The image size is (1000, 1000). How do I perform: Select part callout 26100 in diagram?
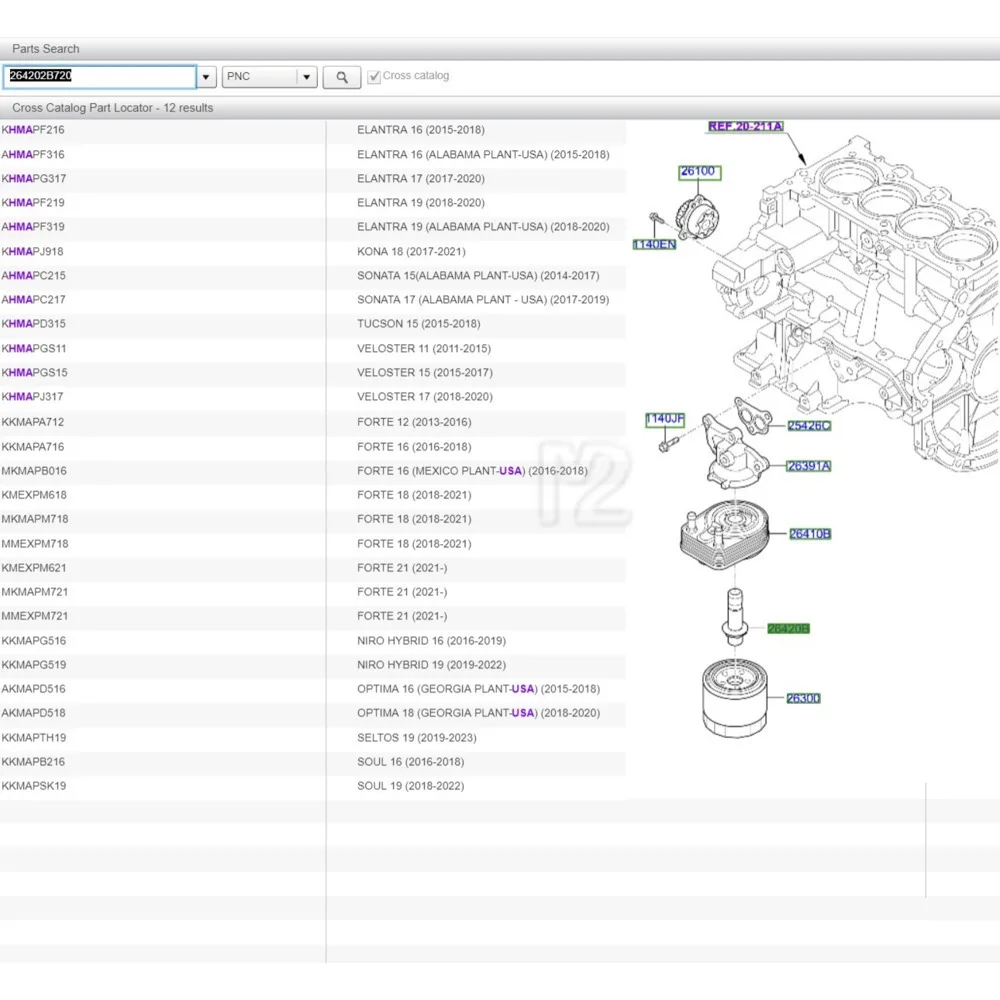698,172
